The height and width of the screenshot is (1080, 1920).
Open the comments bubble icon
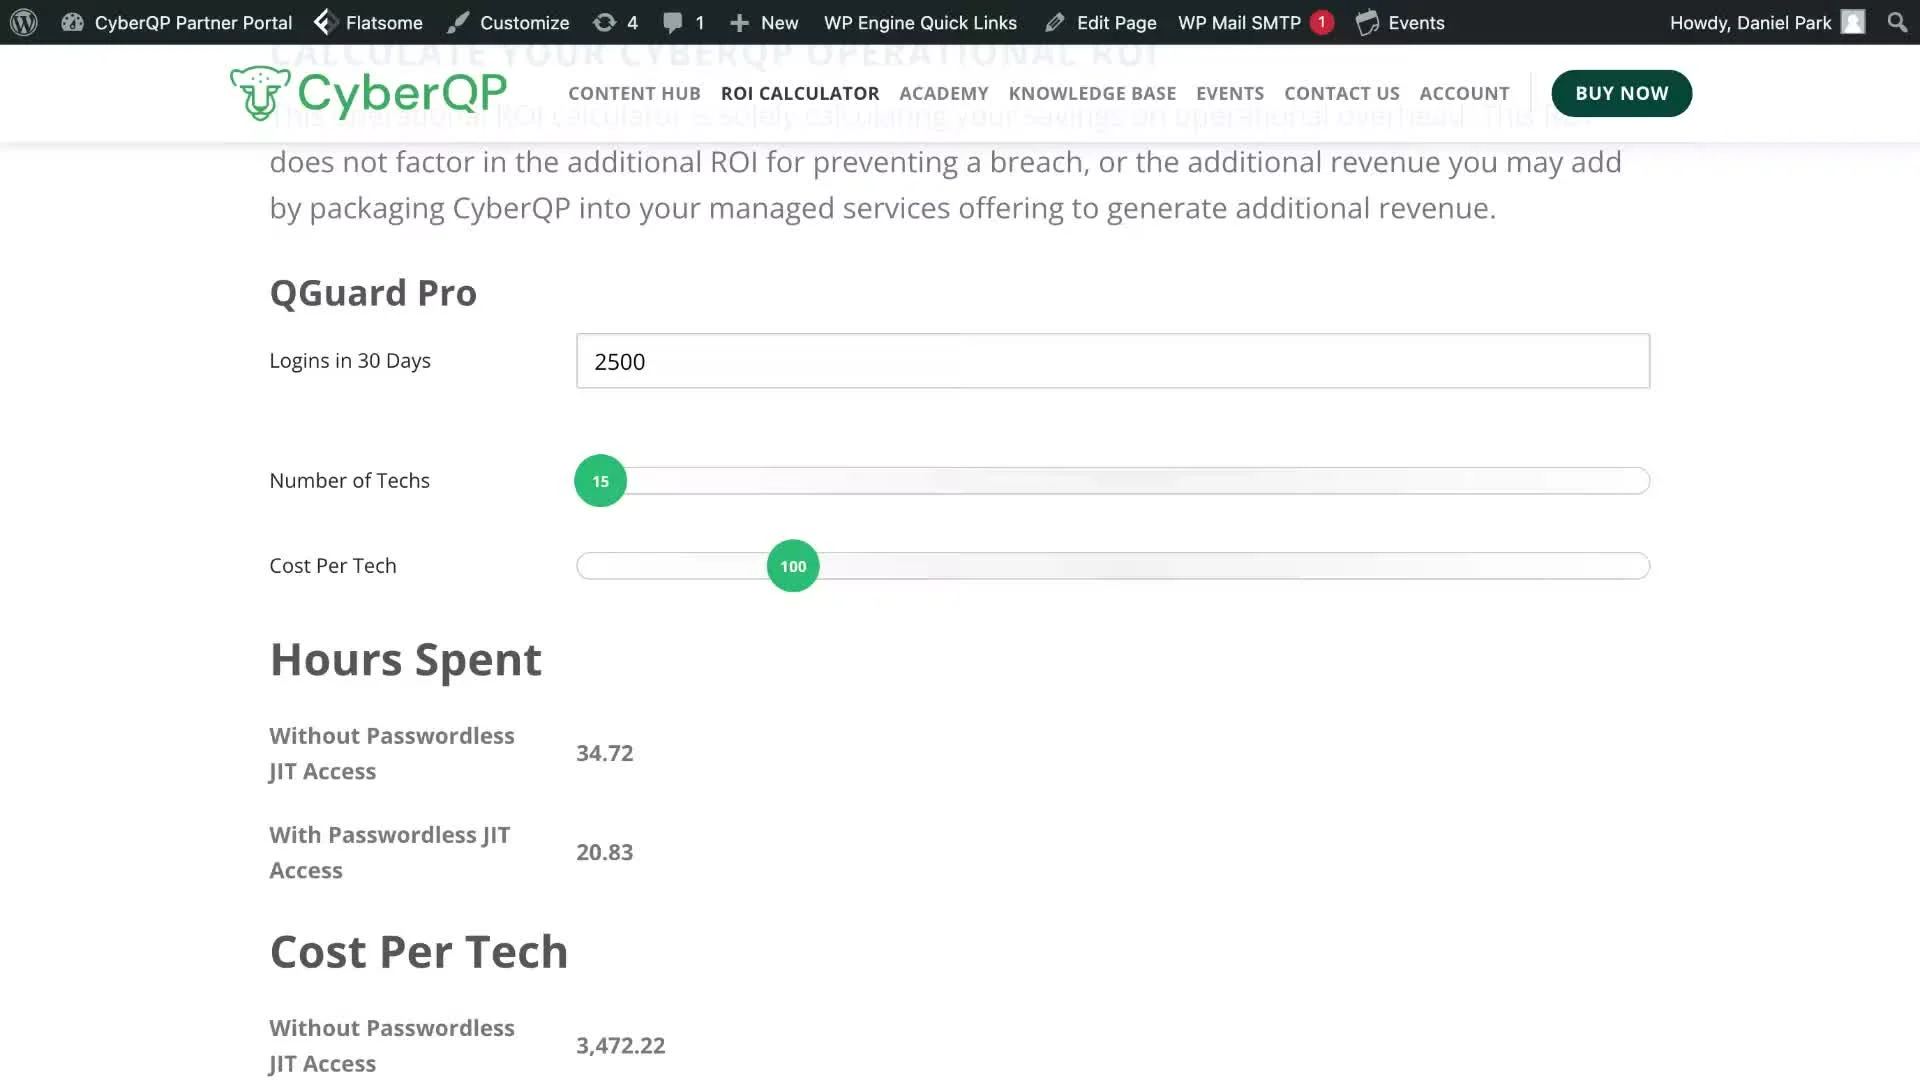click(x=673, y=22)
